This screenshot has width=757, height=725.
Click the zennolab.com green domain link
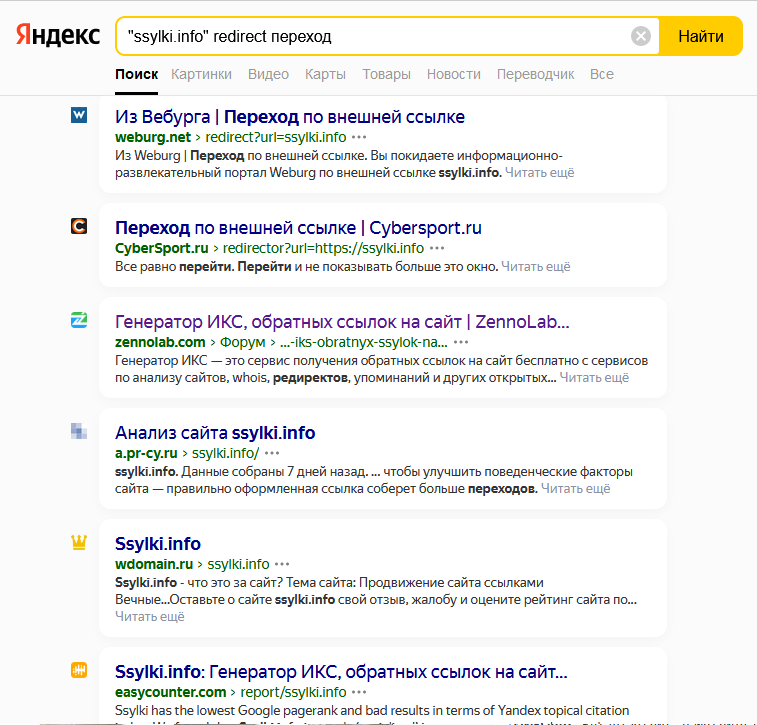160,343
